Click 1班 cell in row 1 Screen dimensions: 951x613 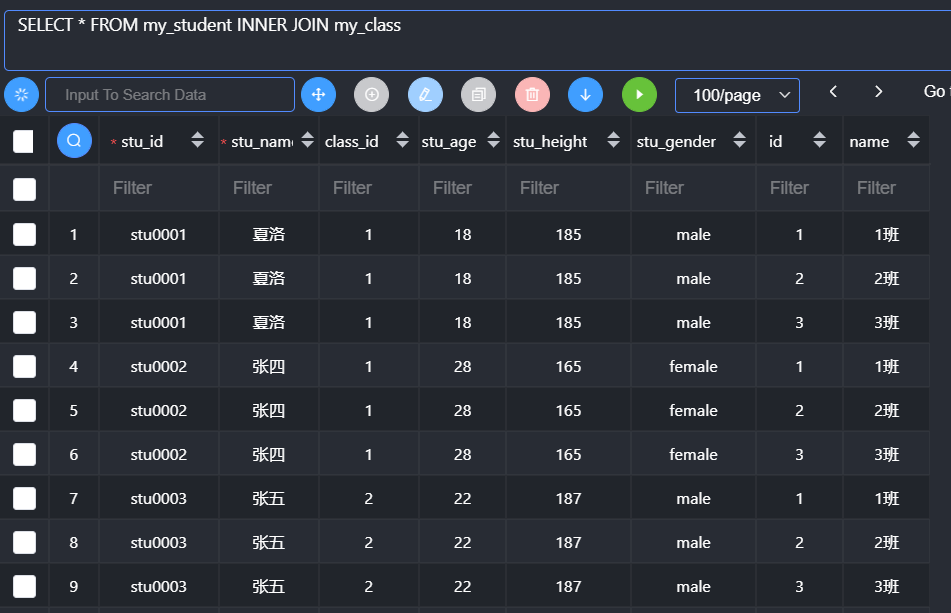[887, 234]
